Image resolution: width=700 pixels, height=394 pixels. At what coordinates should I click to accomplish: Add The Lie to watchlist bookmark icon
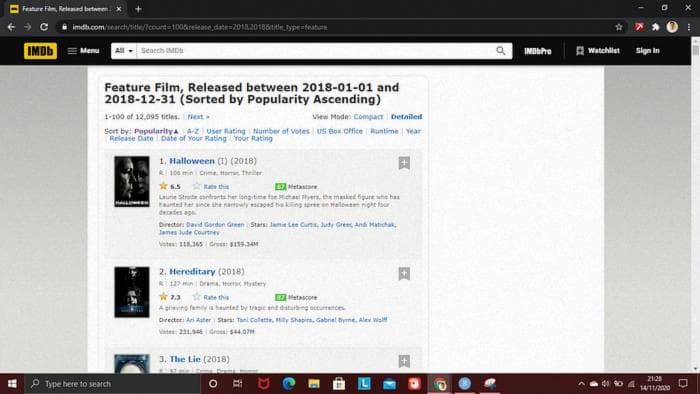point(404,361)
